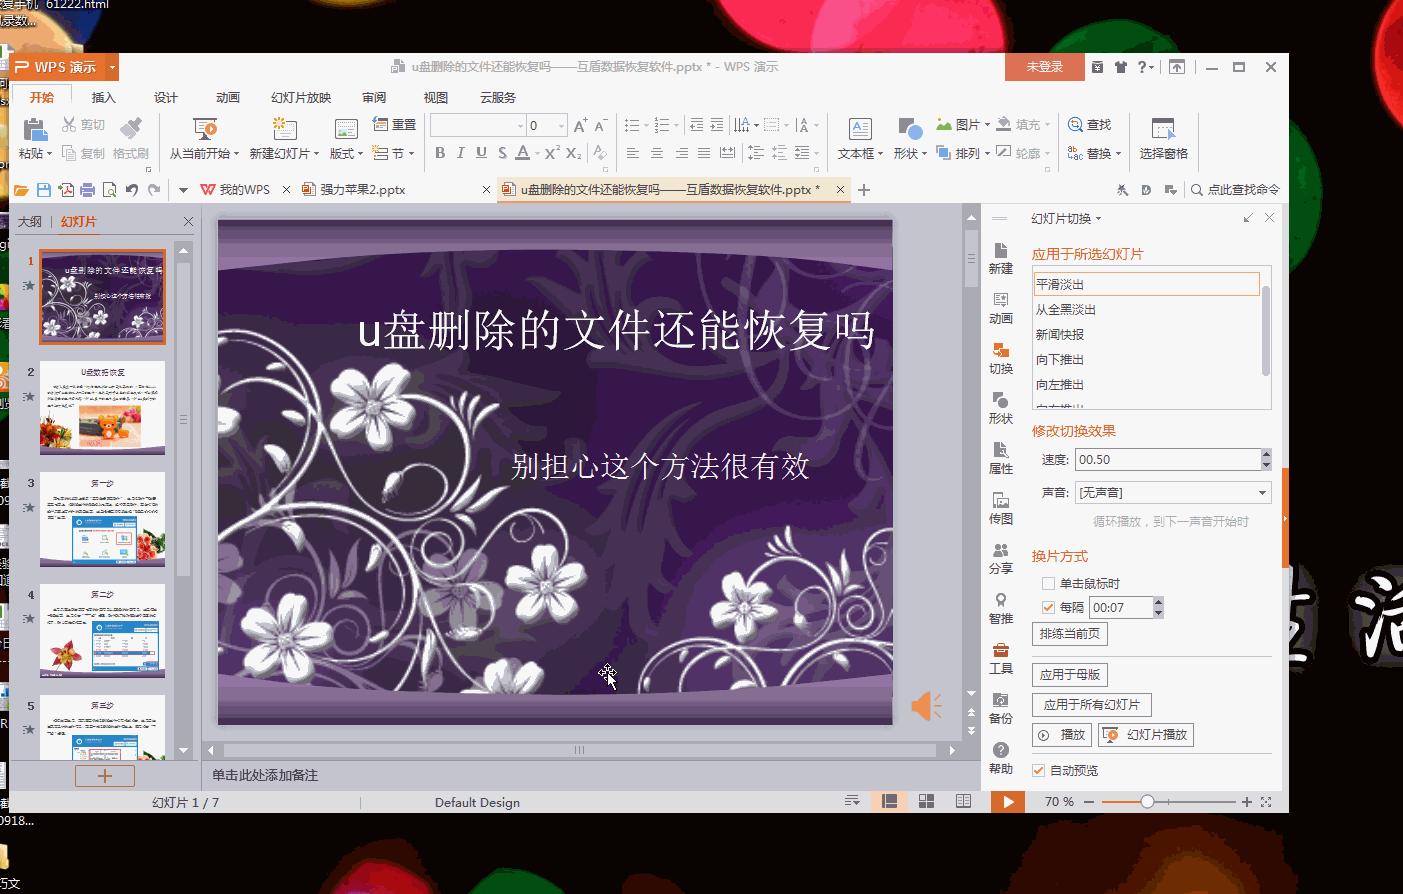Open the 声音 sound dropdown
1403x894 pixels.
[1262, 491]
